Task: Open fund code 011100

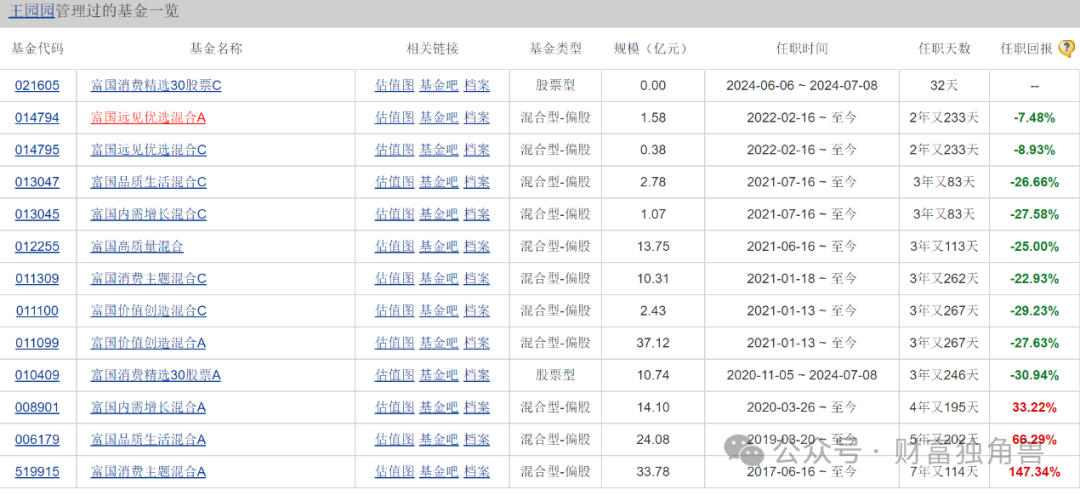Action: pyautogui.click(x=37, y=311)
